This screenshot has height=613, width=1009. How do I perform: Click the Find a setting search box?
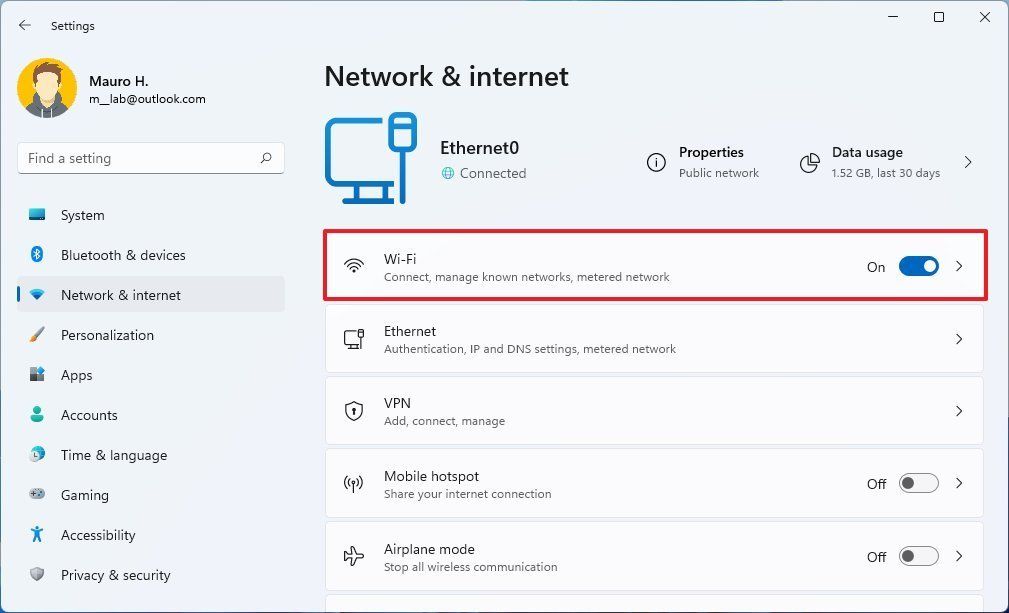coord(150,158)
